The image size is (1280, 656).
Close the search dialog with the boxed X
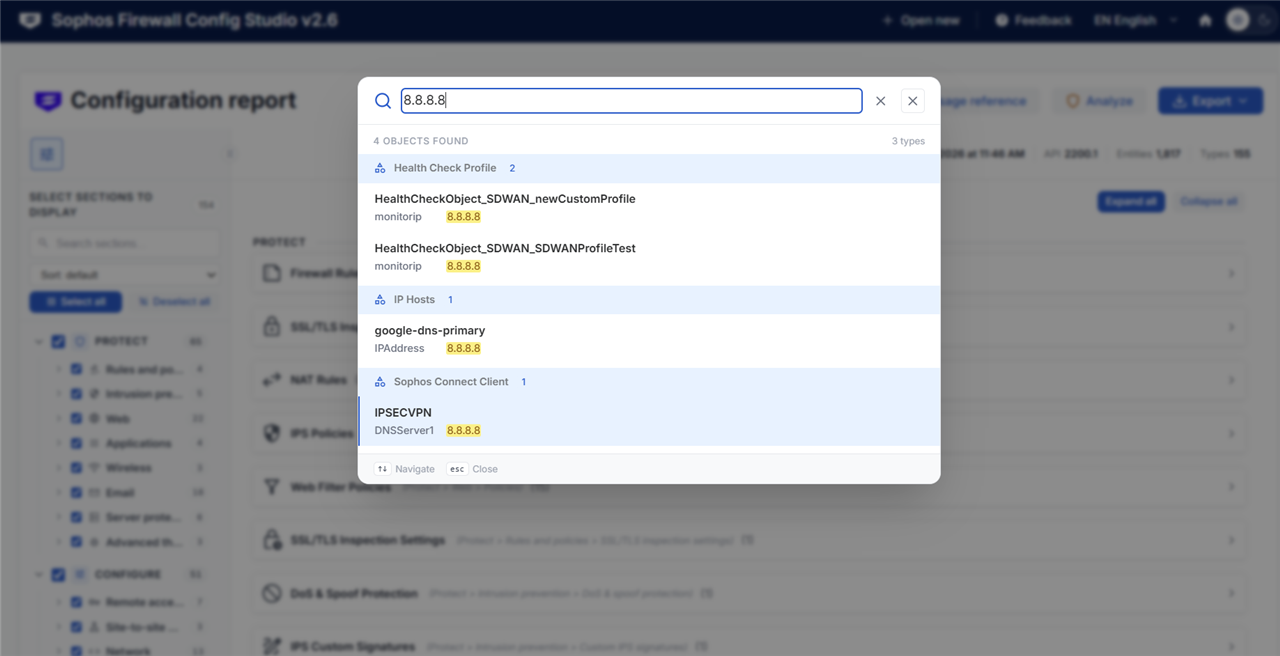[x=913, y=101]
